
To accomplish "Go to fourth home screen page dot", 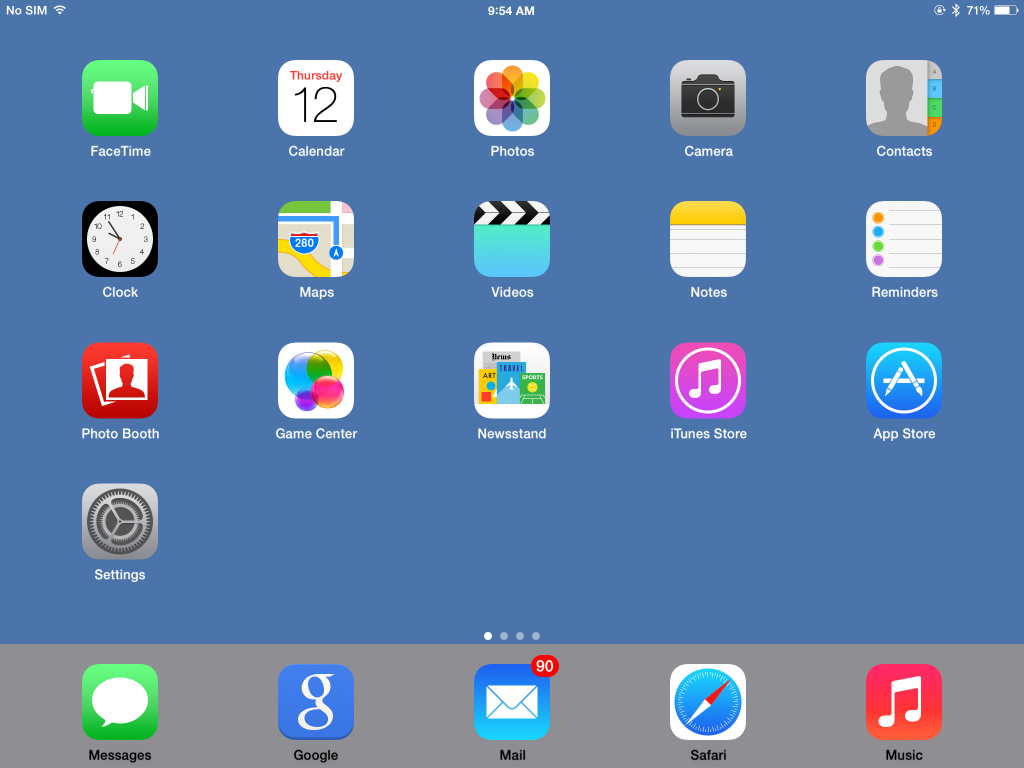I will [536, 635].
